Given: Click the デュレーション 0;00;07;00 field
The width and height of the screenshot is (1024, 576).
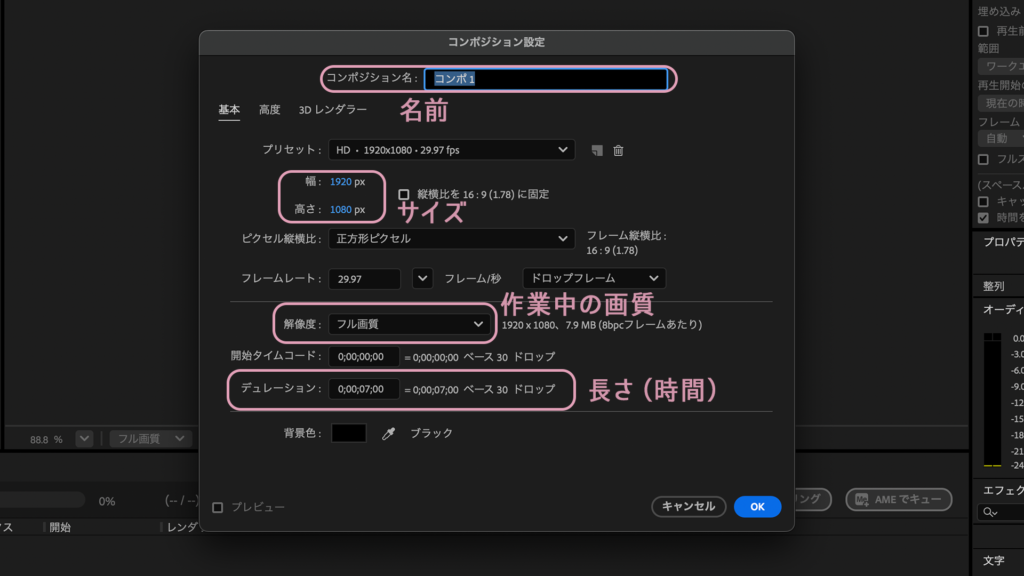Looking at the screenshot, I should click(364, 389).
